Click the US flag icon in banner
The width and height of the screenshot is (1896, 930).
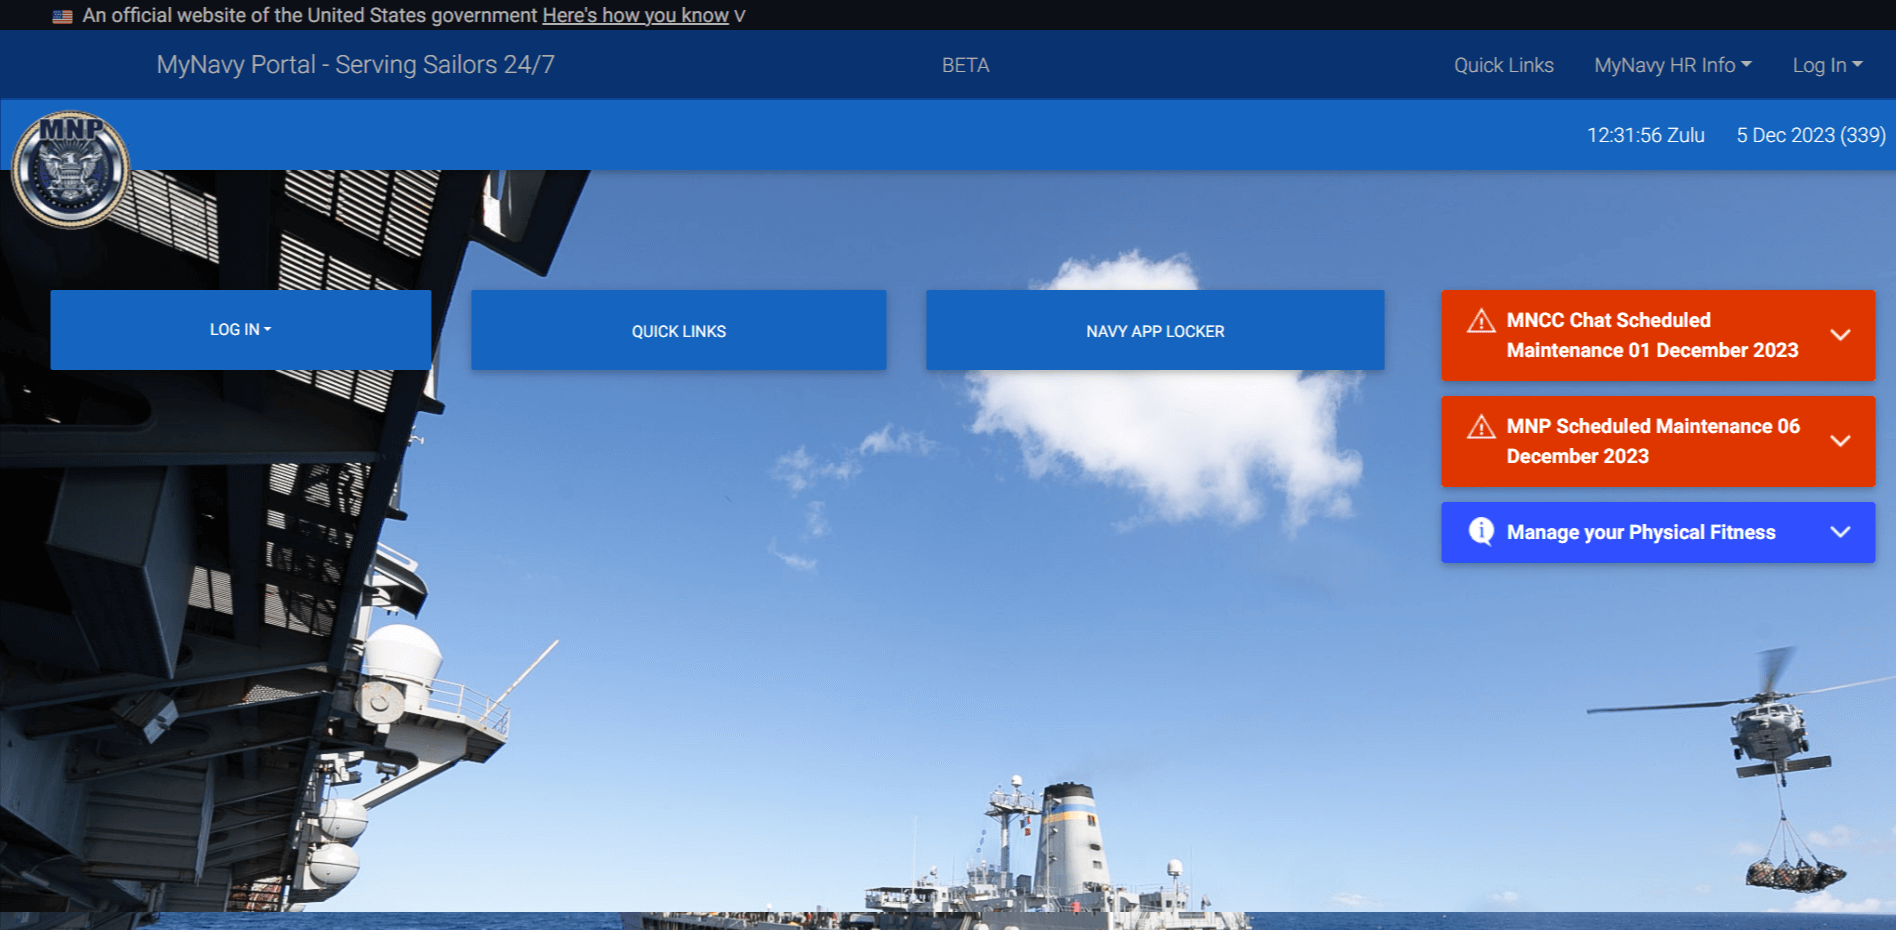(x=62, y=16)
